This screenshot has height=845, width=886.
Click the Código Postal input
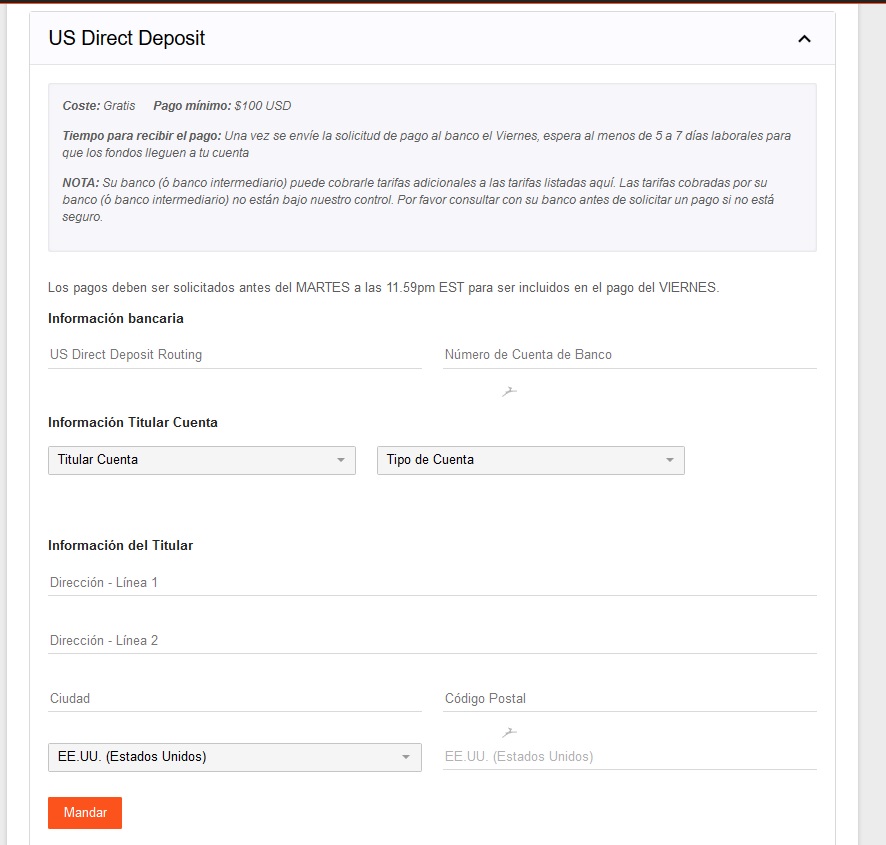(x=629, y=698)
